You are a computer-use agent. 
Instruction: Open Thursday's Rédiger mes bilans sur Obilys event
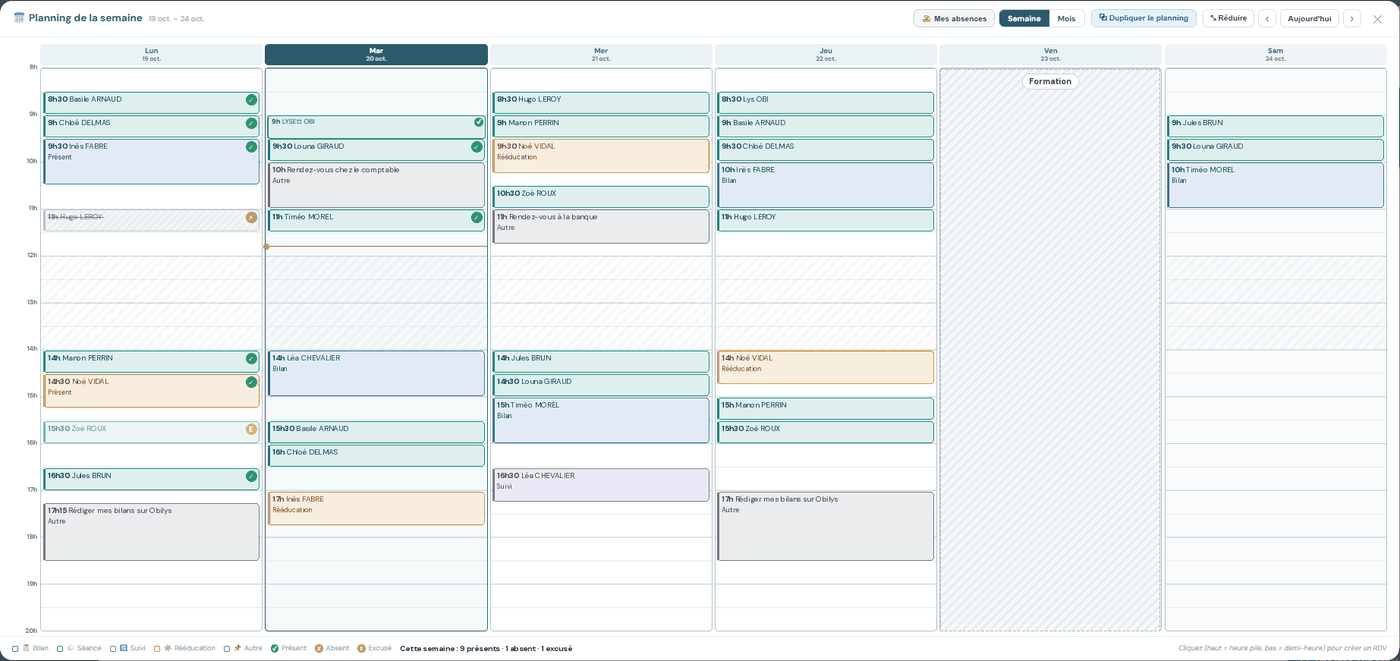[825, 526]
